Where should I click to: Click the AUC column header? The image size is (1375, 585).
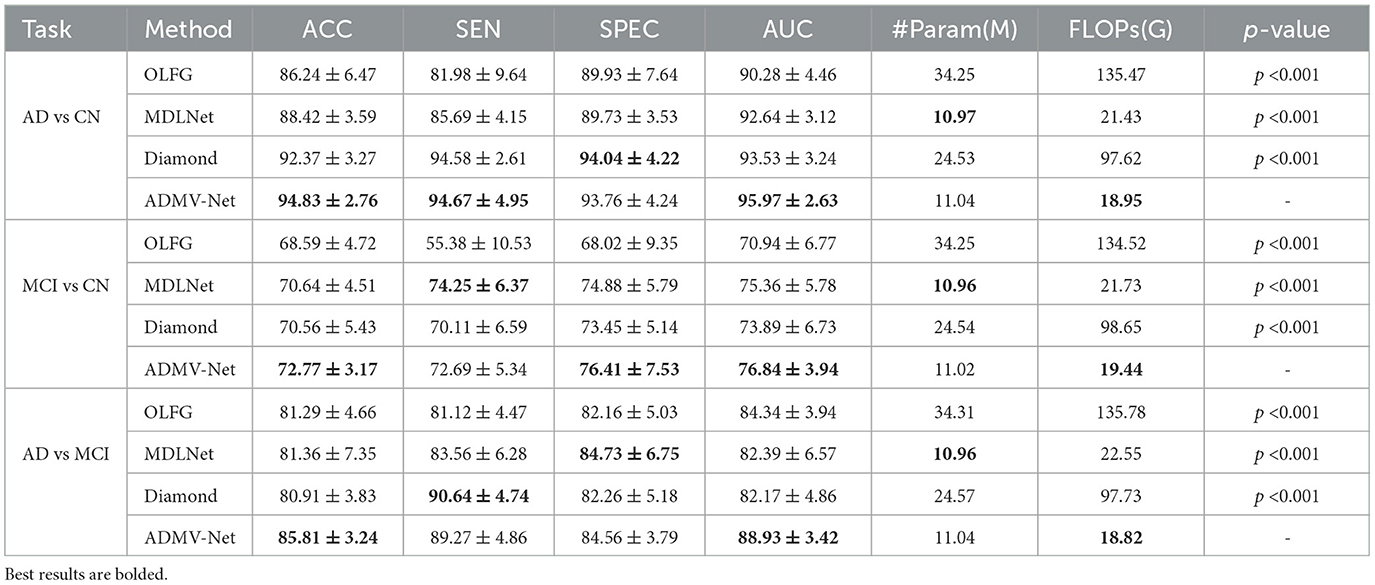click(x=782, y=29)
